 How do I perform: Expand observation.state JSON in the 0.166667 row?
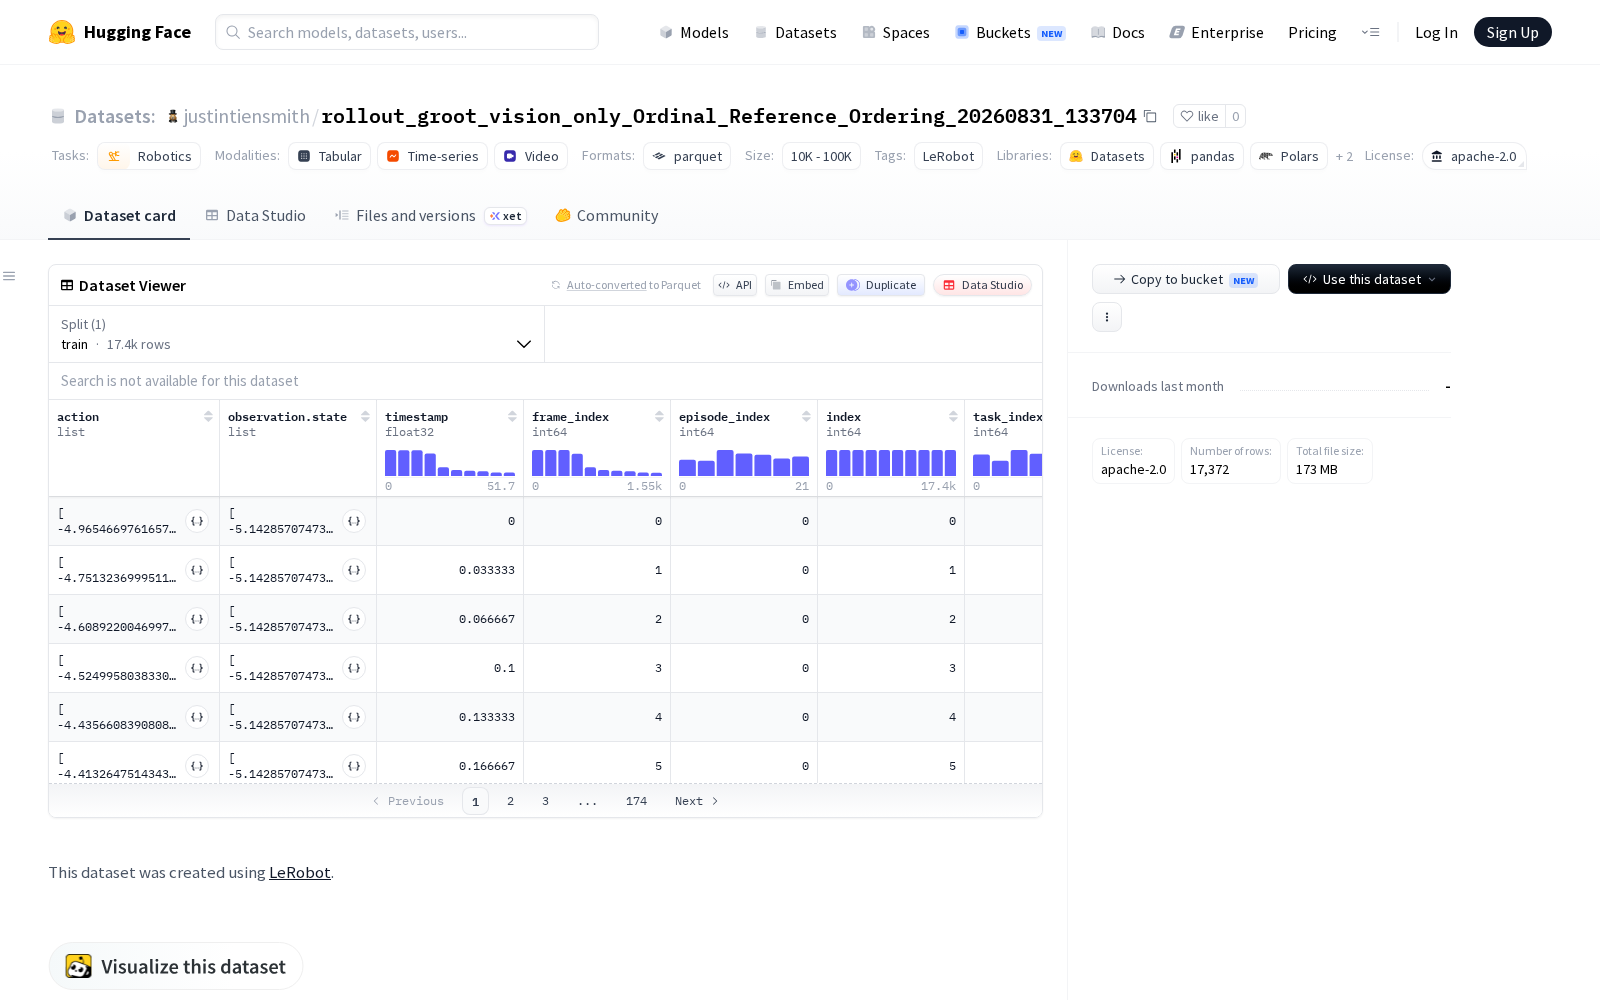[354, 766]
